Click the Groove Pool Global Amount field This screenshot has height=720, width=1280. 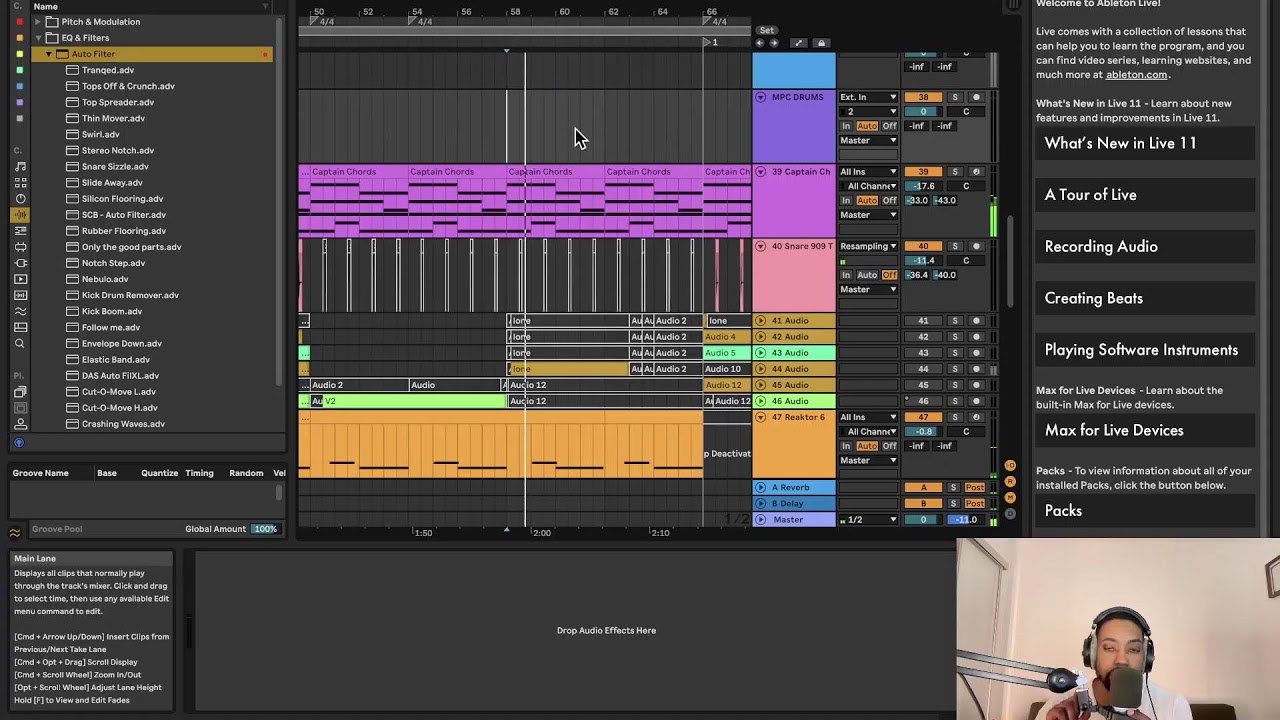click(x=265, y=529)
